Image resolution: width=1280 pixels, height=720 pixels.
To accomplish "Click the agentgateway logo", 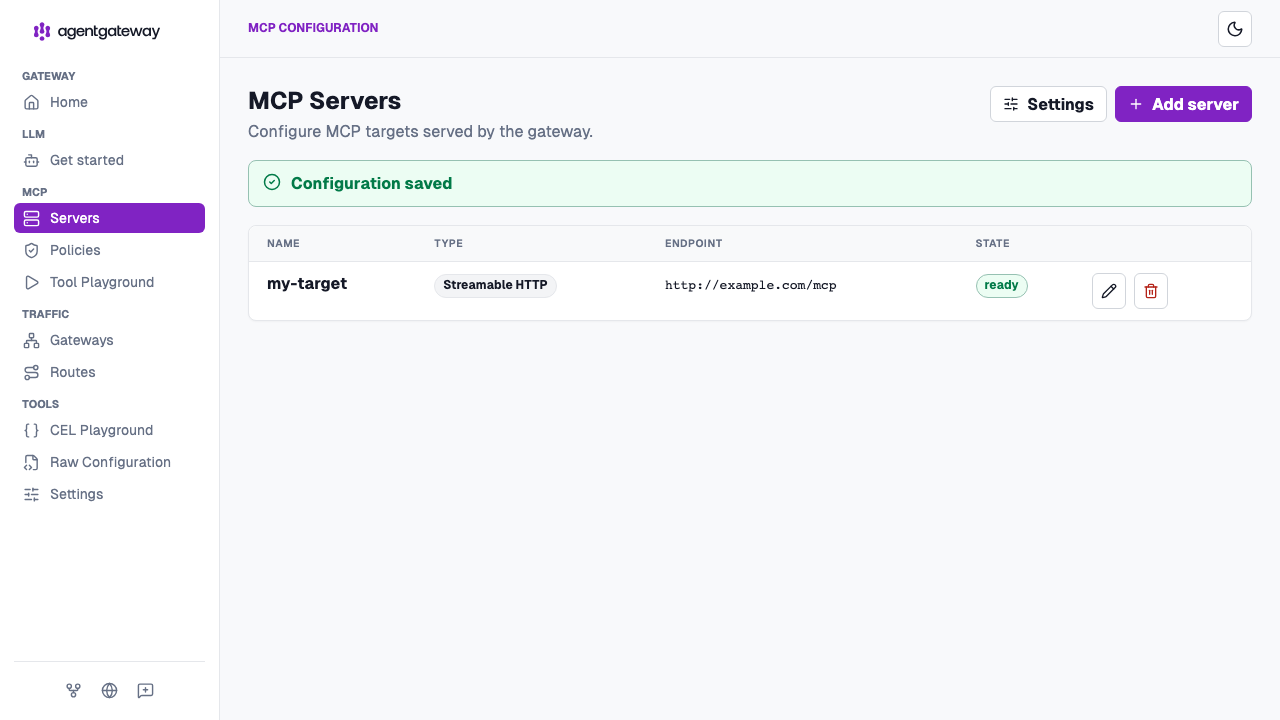I will pos(97,31).
